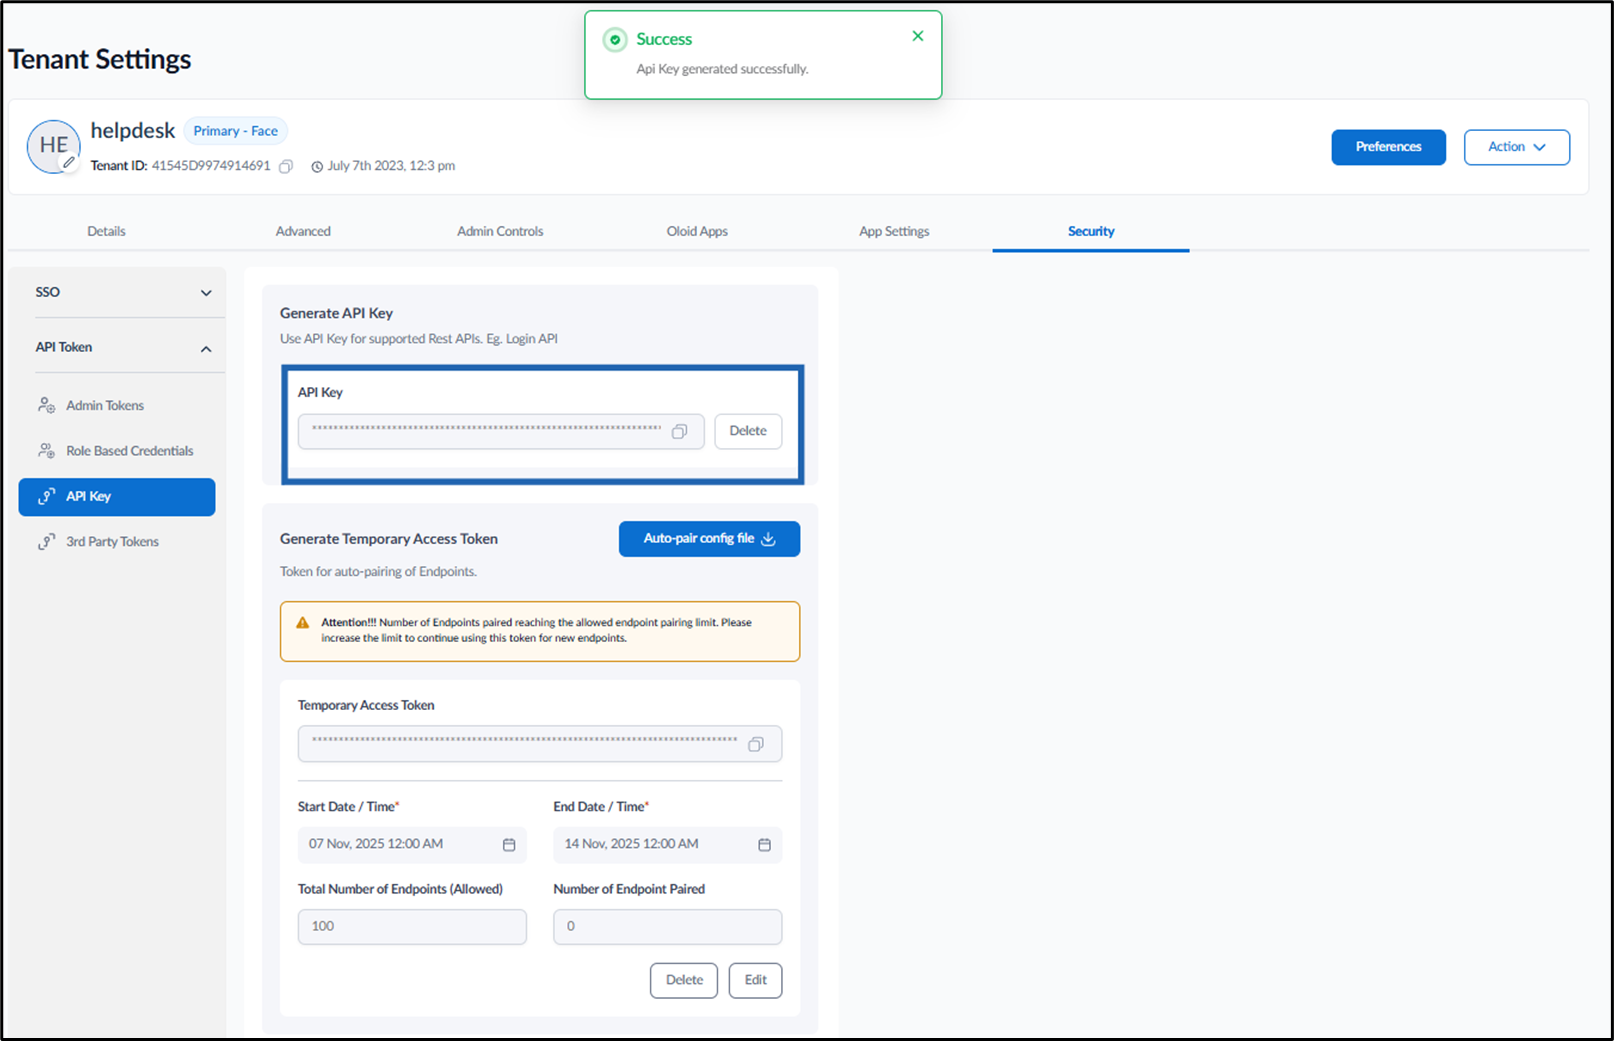Open the Action dropdown menu
The width and height of the screenshot is (1614, 1041).
click(x=1517, y=147)
